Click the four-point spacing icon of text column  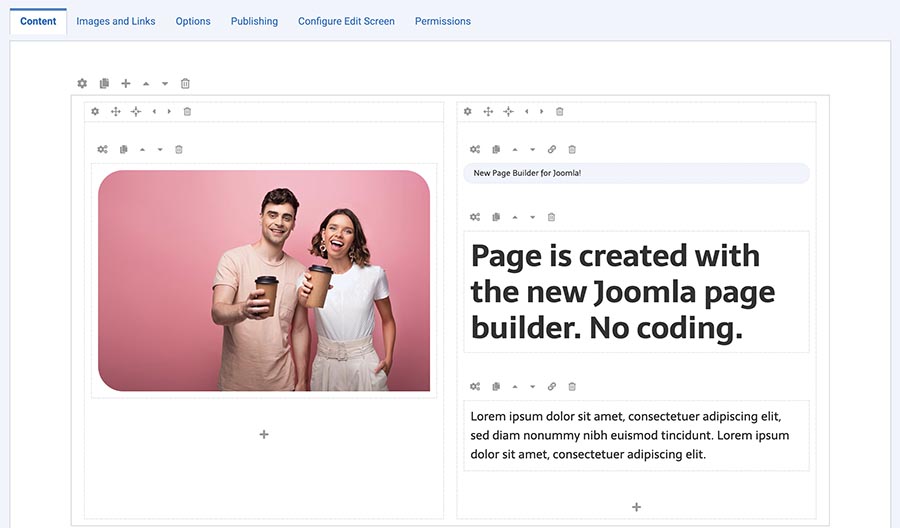click(x=508, y=111)
